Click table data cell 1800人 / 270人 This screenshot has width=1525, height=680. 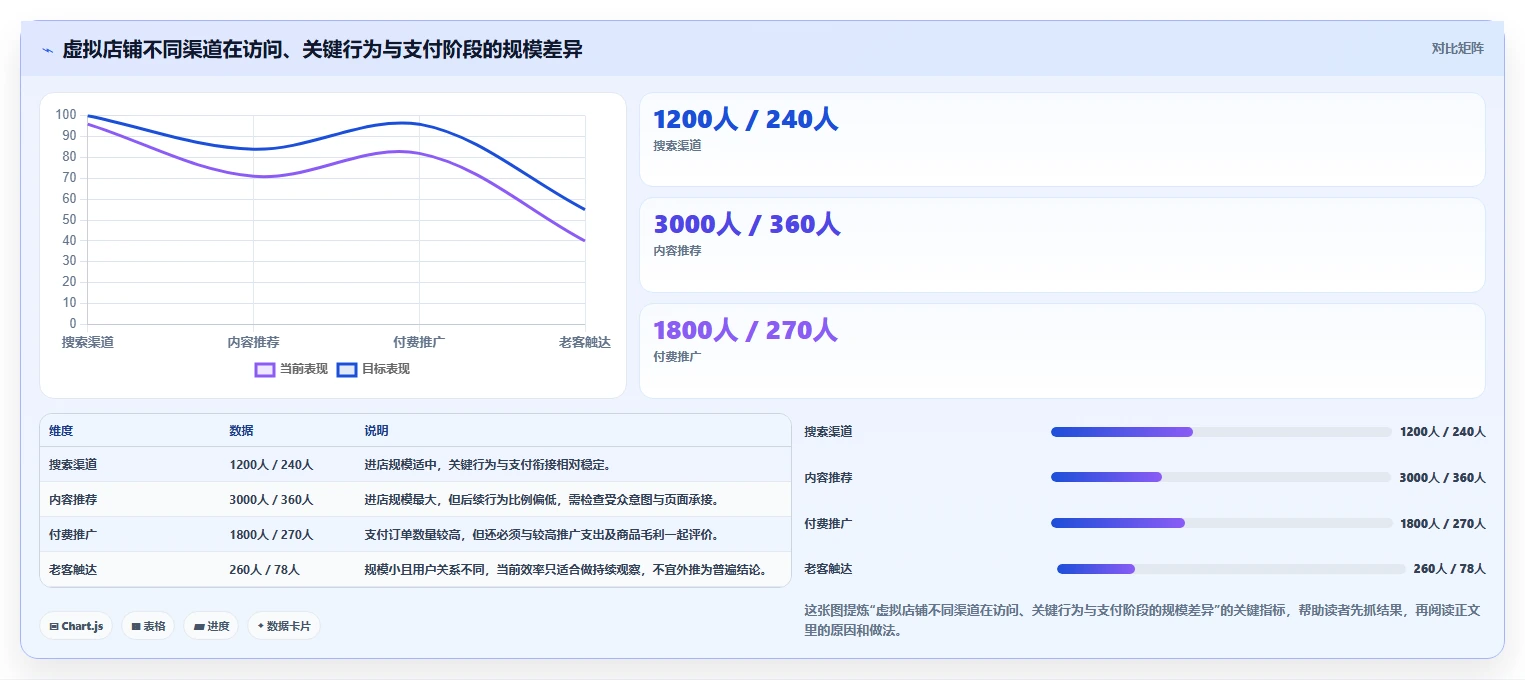271,535
